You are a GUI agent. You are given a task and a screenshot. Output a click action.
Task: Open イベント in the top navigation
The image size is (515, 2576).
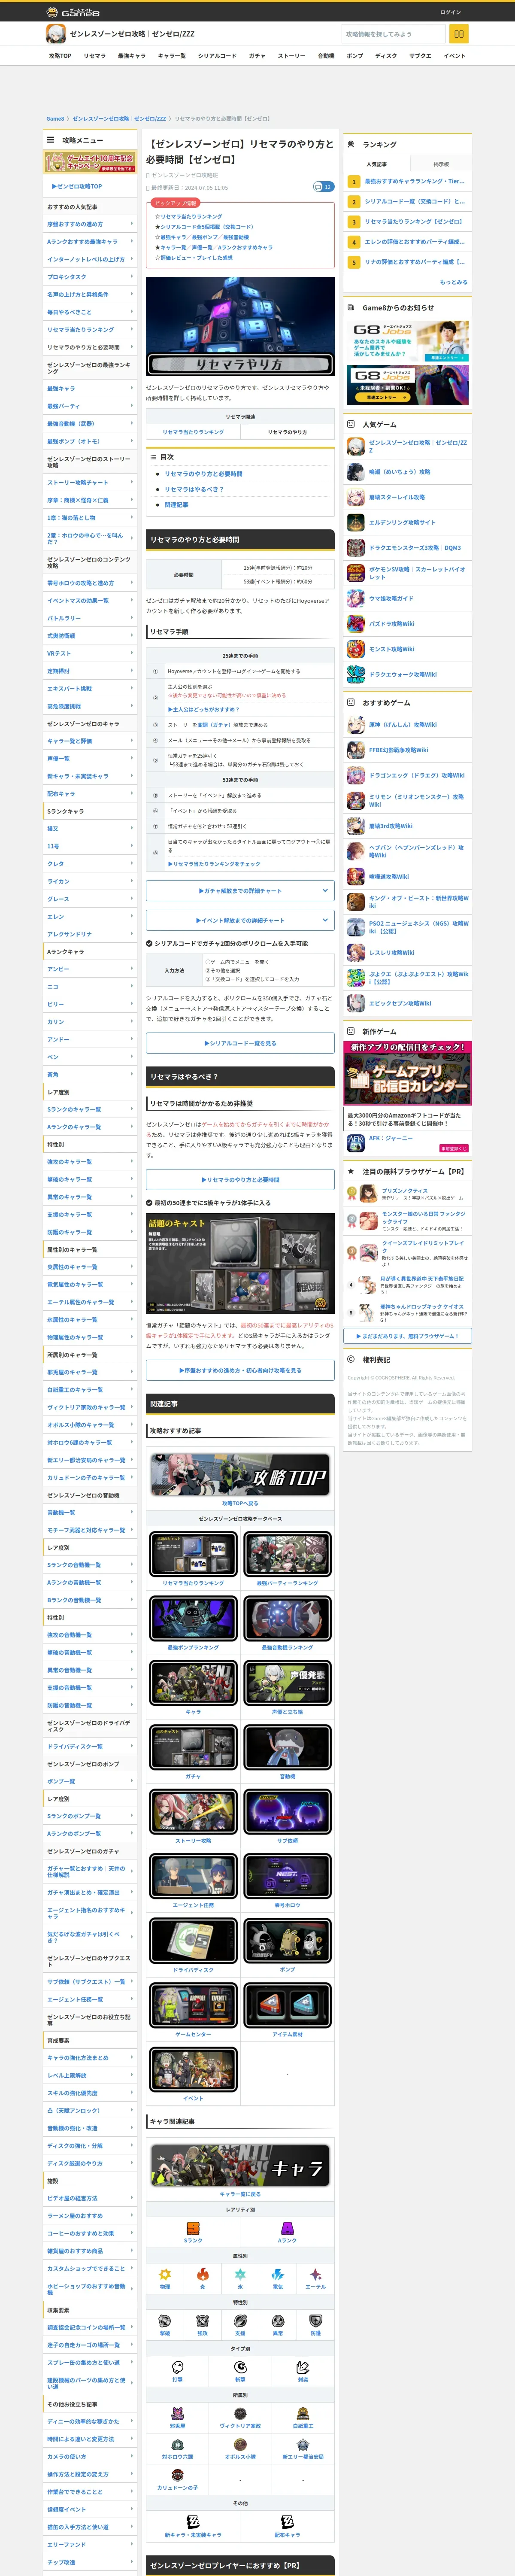[454, 56]
